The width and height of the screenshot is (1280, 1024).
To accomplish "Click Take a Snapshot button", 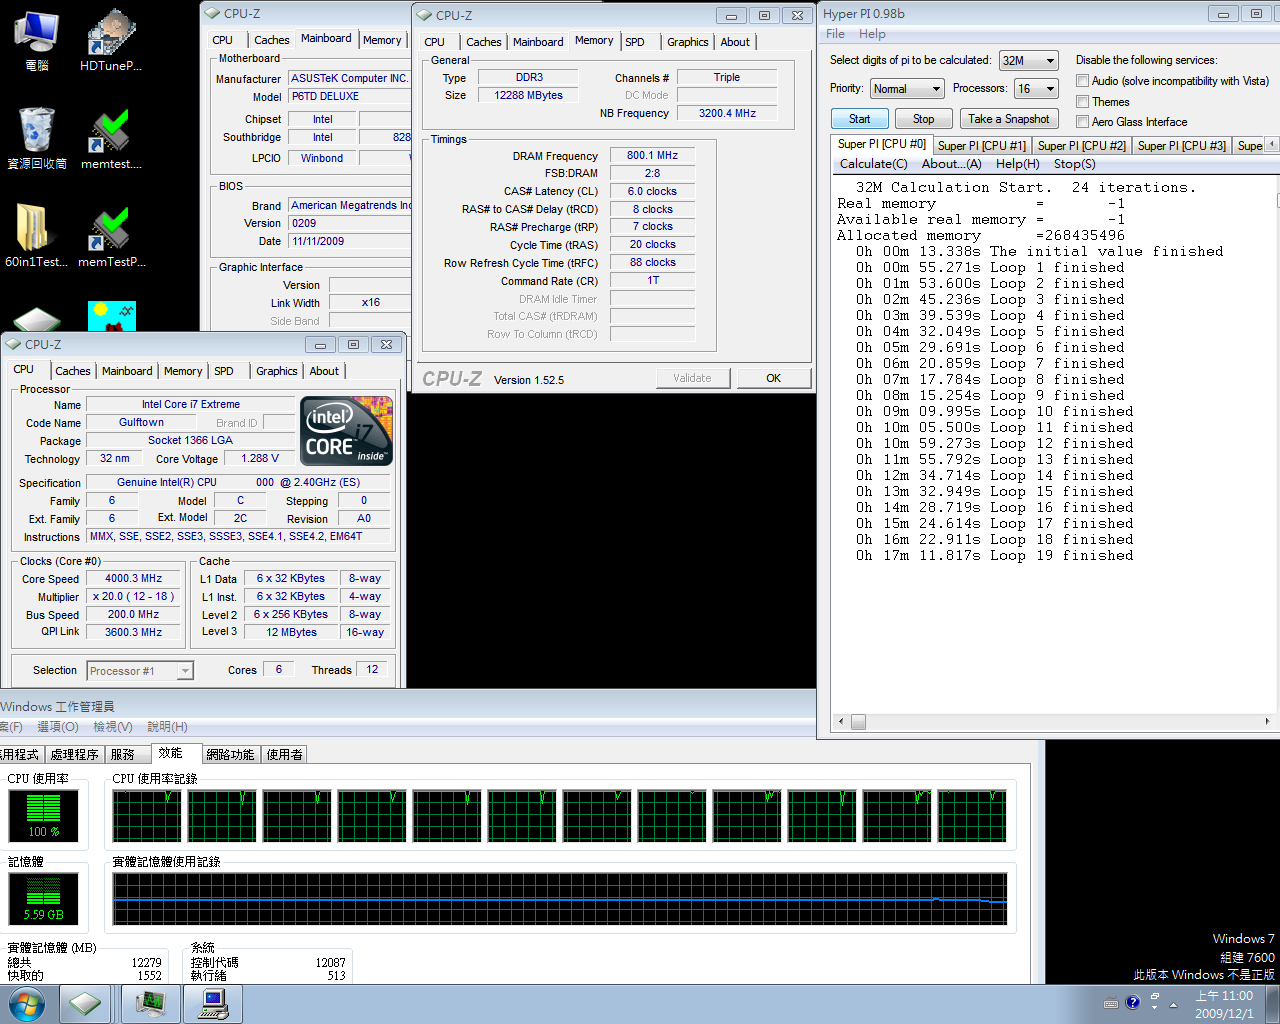I will [x=1008, y=119].
